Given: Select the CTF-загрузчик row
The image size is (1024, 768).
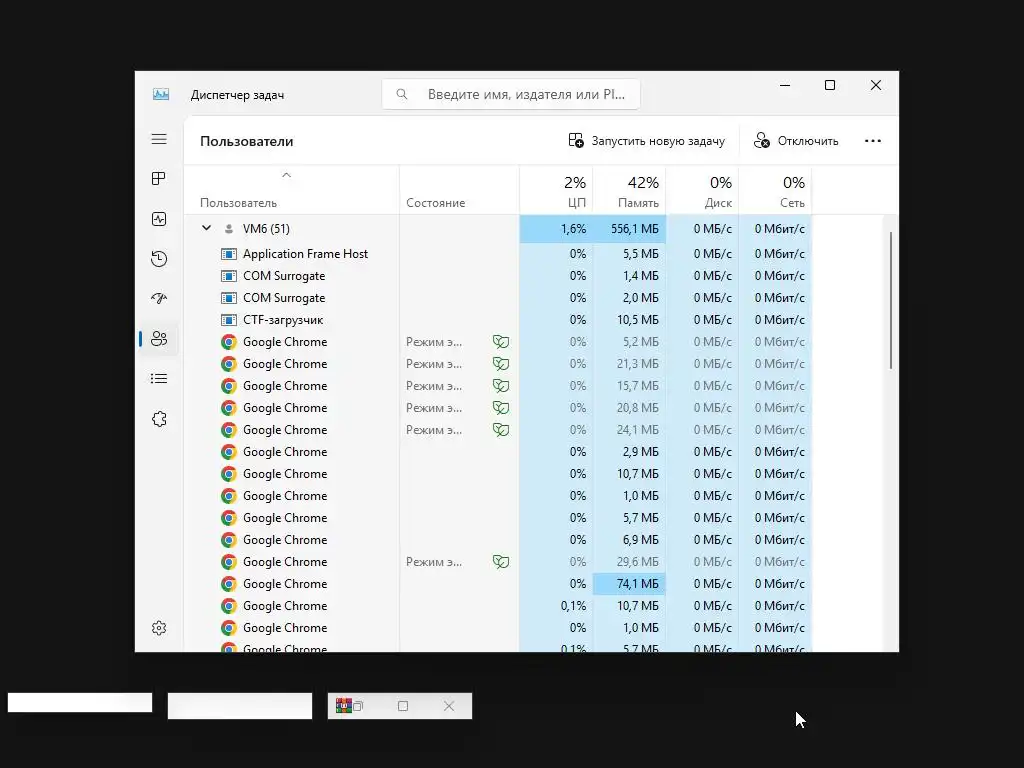Looking at the screenshot, I should pos(498,320).
